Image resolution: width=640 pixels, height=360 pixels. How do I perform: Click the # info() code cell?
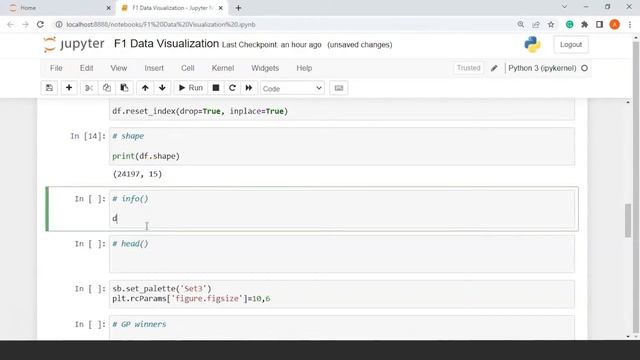click(342, 209)
